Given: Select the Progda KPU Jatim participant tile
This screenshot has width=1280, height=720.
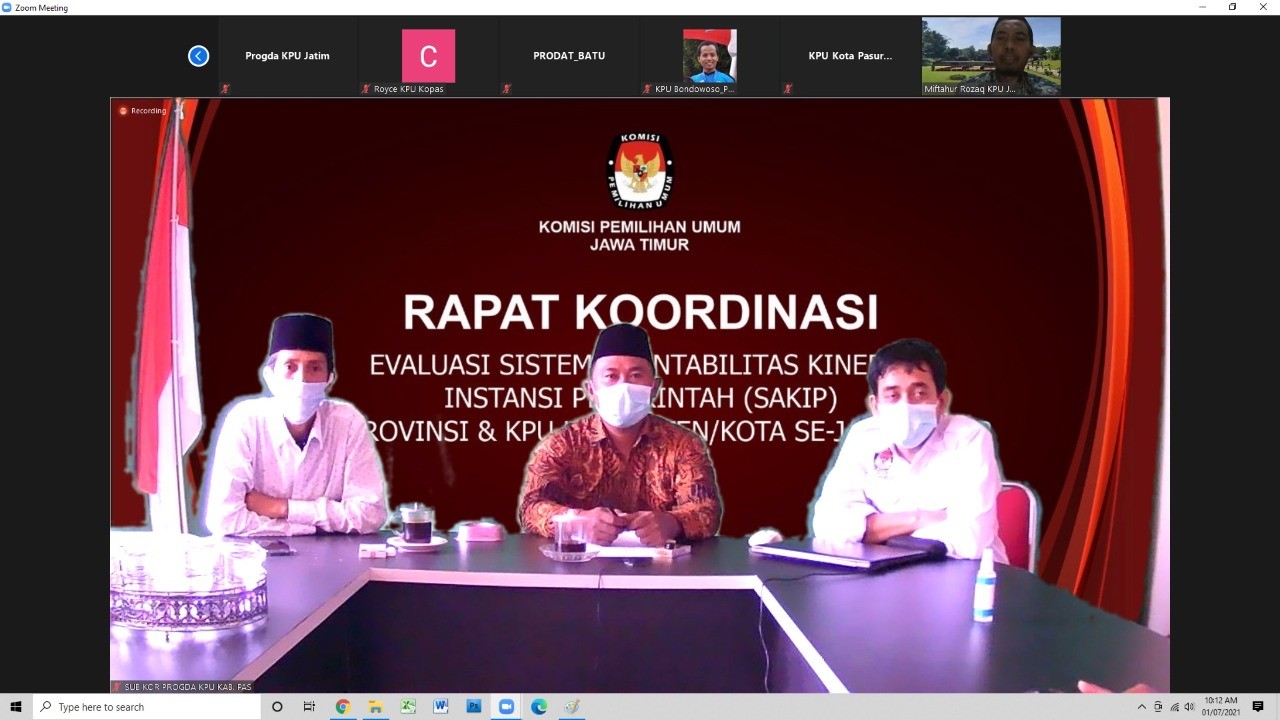Looking at the screenshot, I should (287, 56).
